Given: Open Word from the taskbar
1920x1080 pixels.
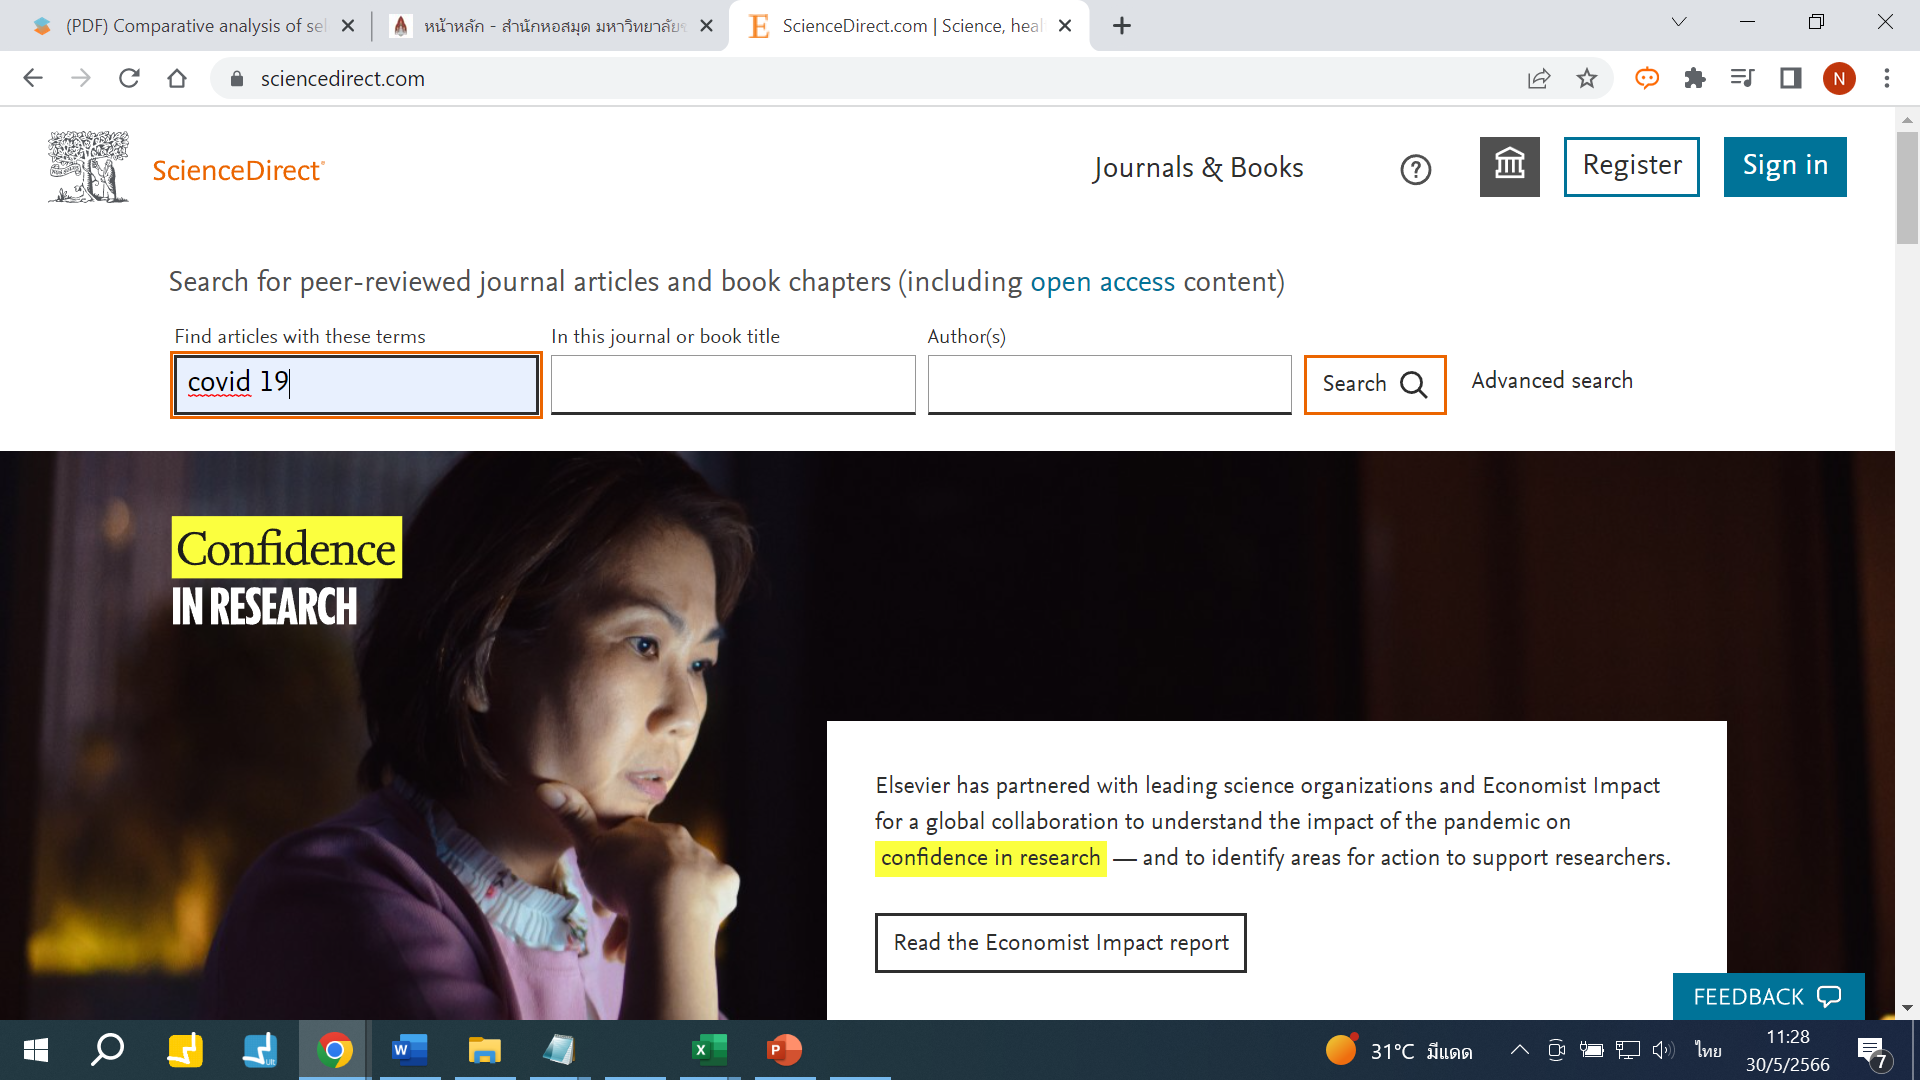Looking at the screenshot, I should pyautogui.click(x=409, y=1050).
